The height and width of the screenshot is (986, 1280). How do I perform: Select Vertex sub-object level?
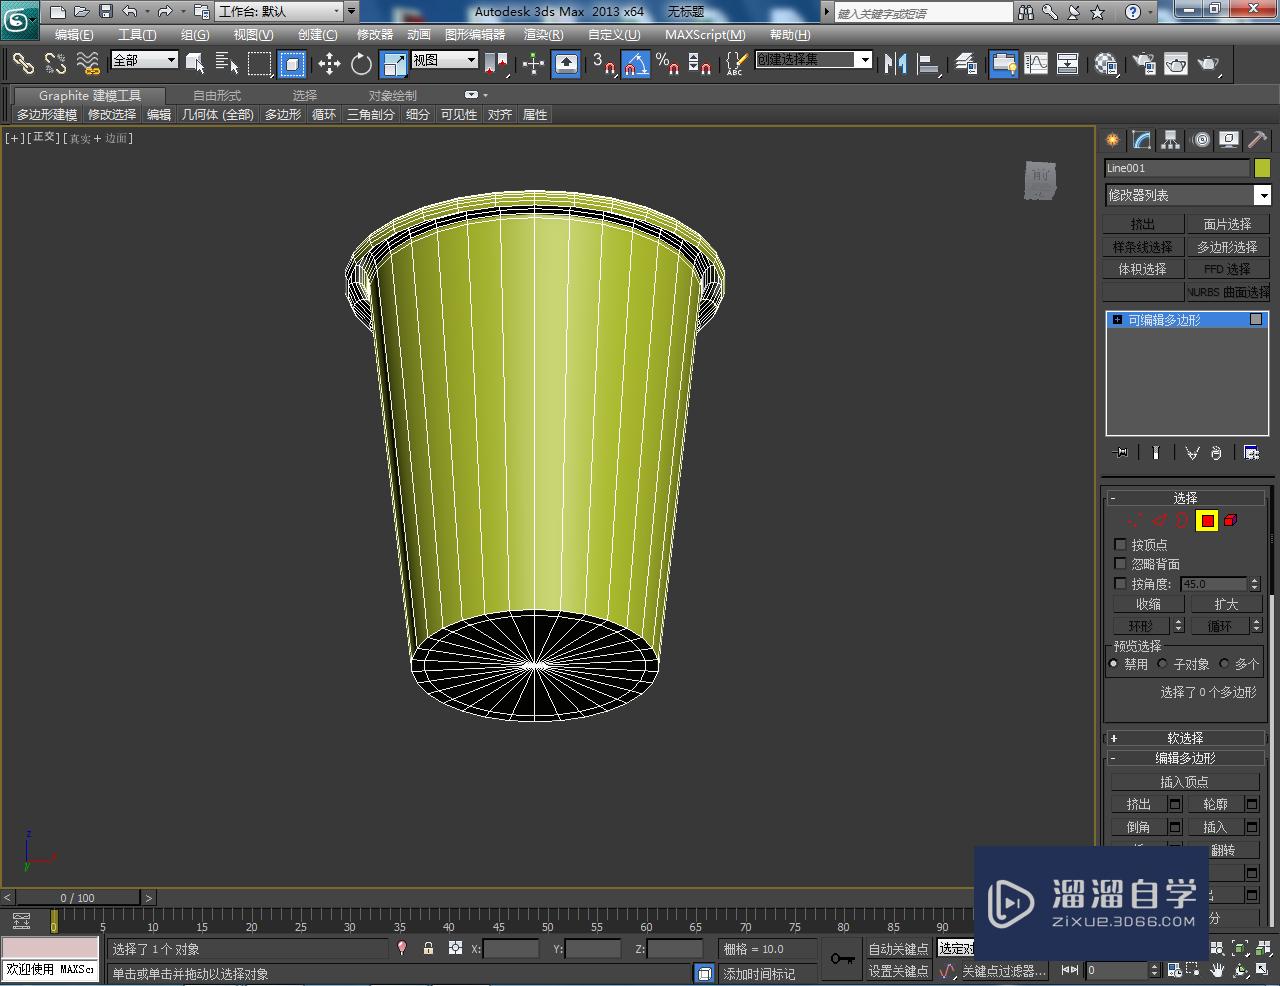pyautogui.click(x=1134, y=520)
